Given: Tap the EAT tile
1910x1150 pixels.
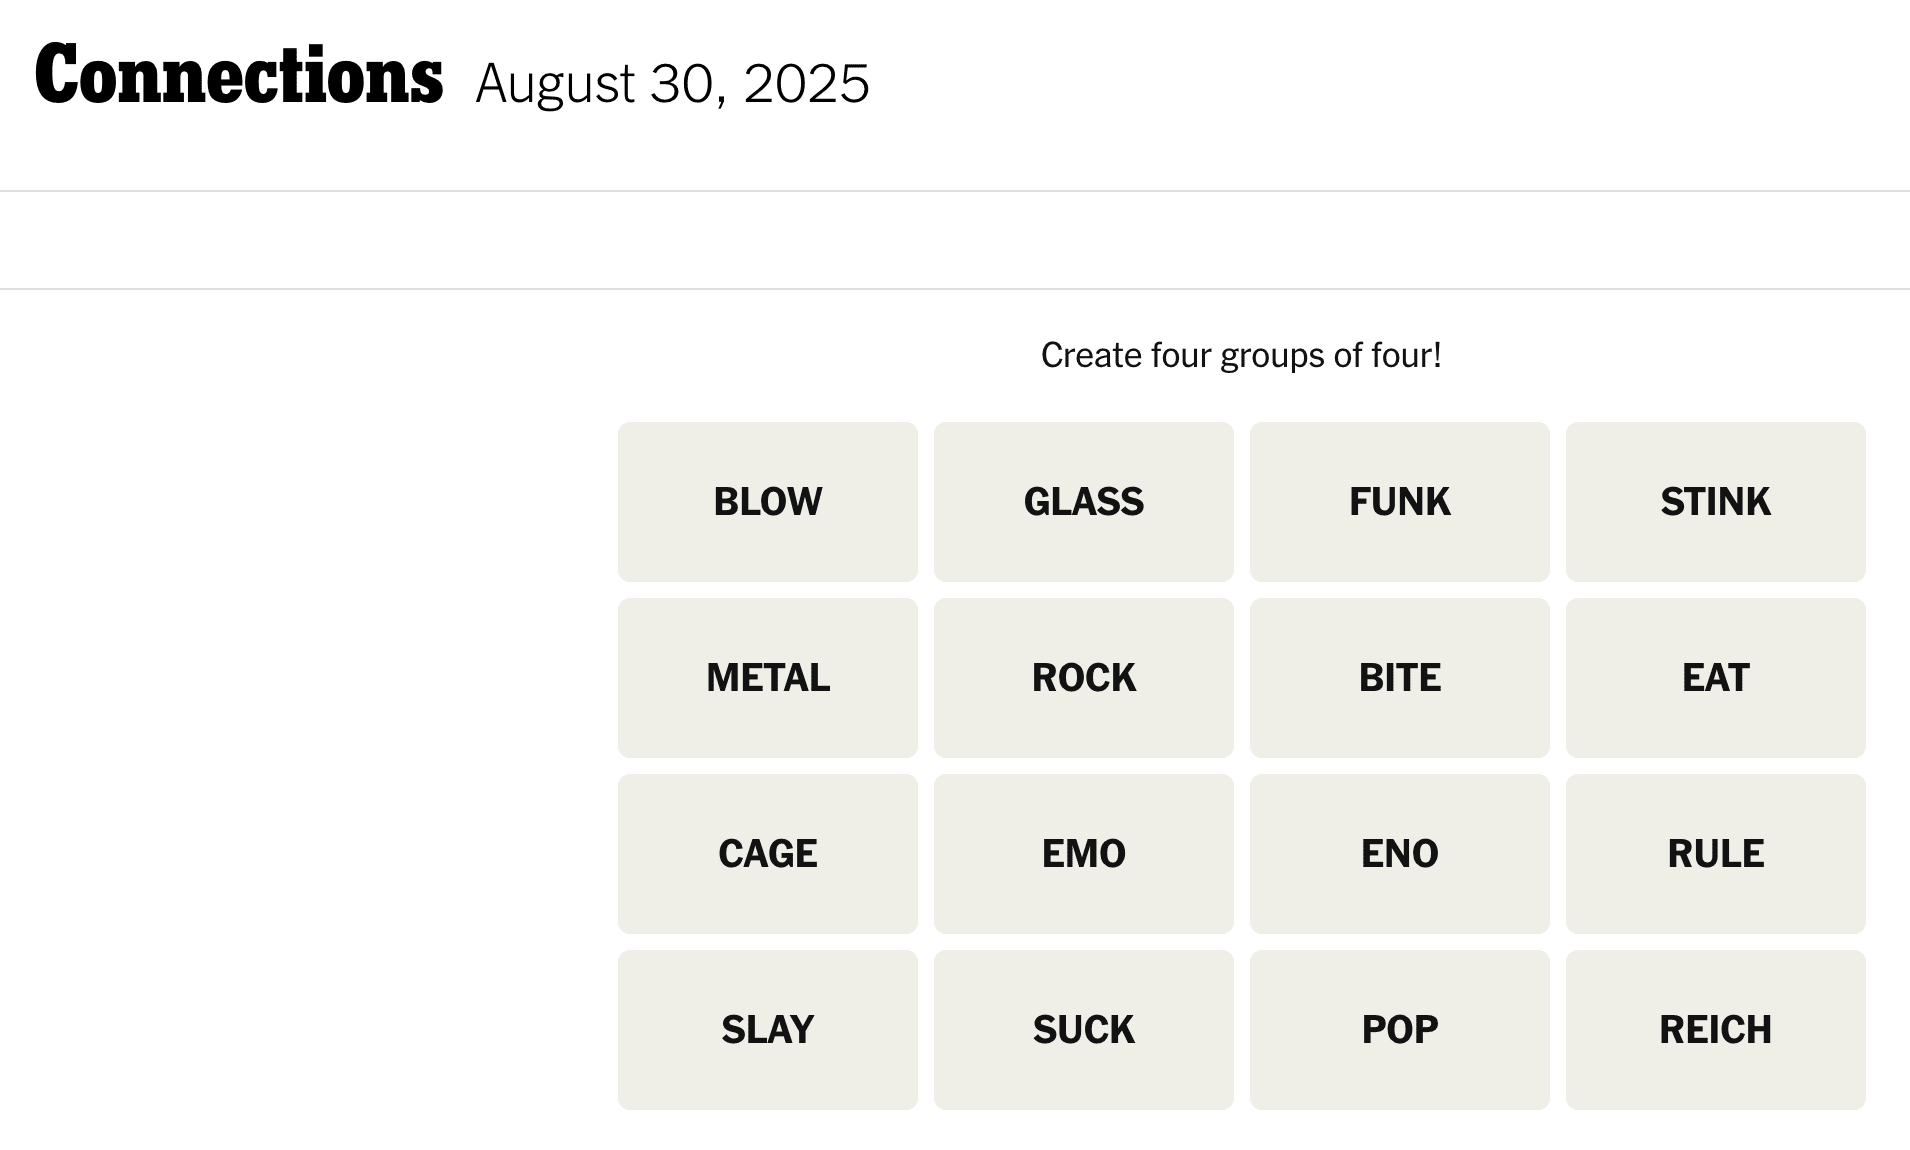Looking at the screenshot, I should pos(1715,677).
